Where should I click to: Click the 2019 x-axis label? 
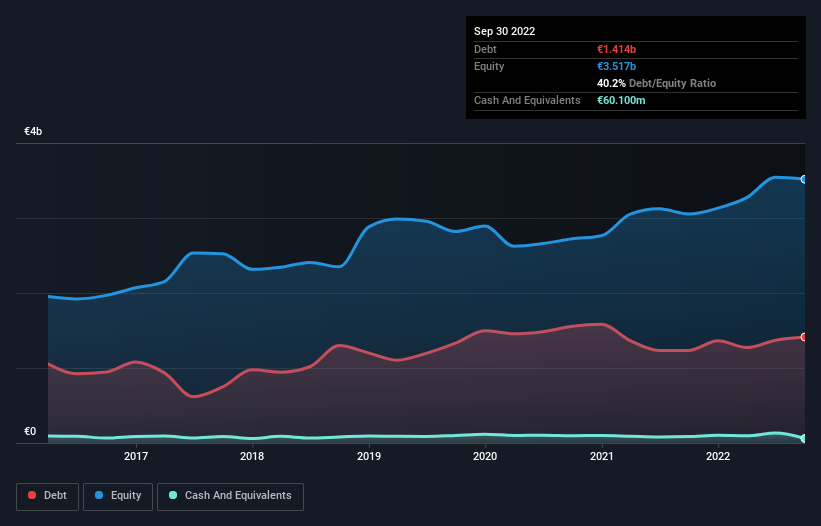tap(369, 456)
